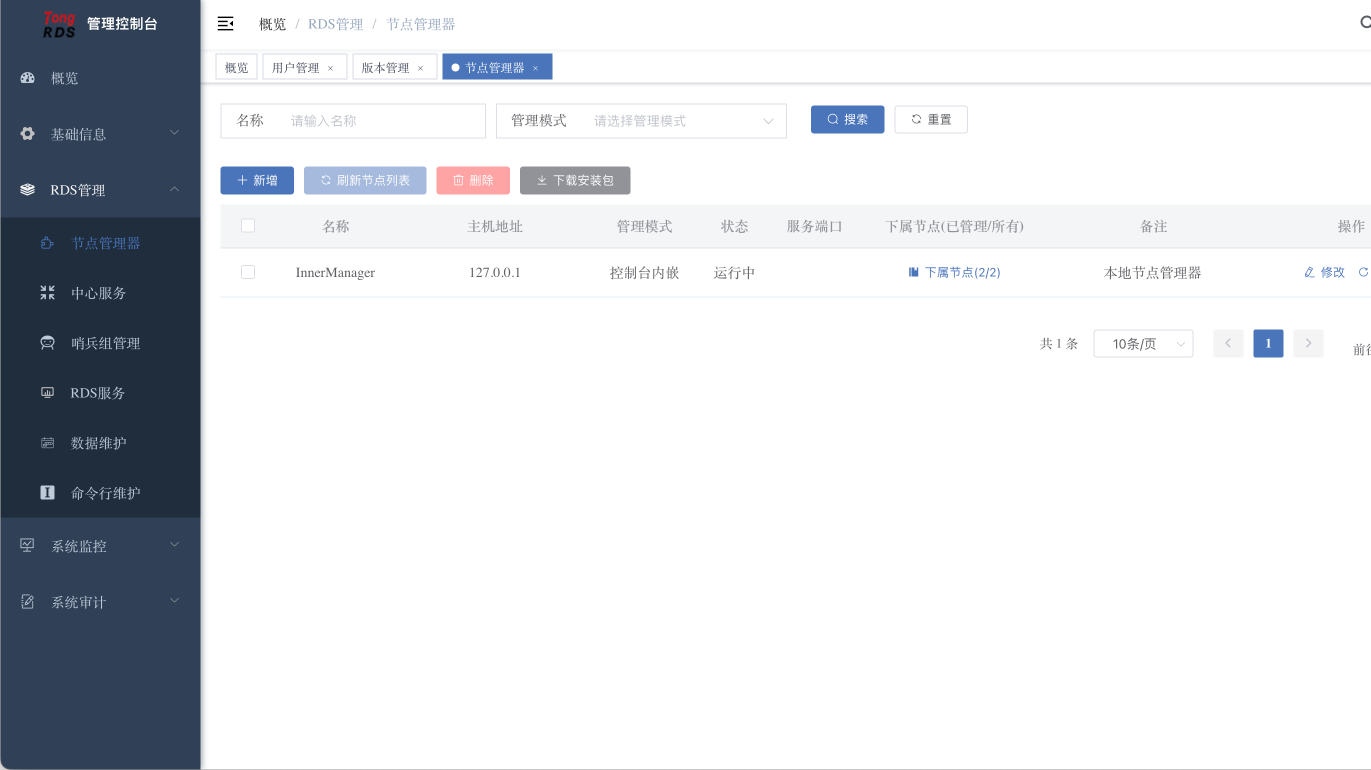Click the 运行中 status cell

[734, 272]
